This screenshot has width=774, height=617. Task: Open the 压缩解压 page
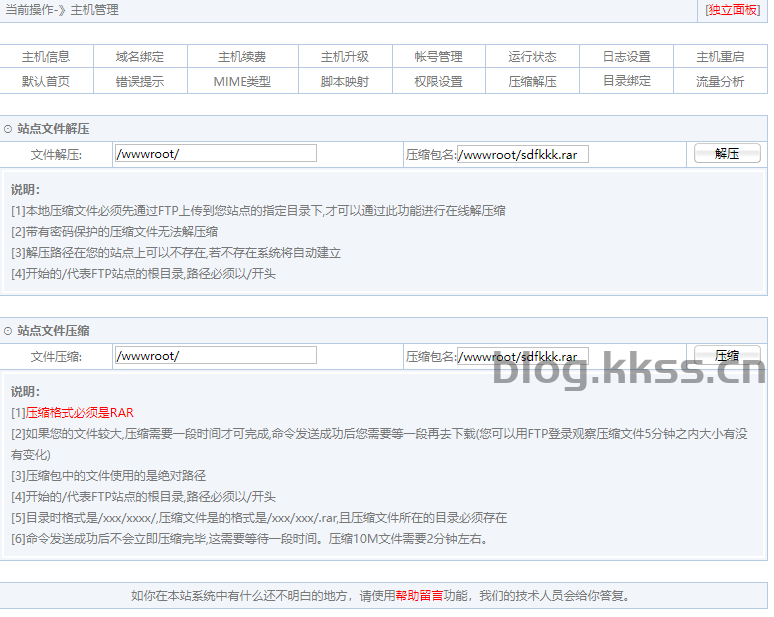[x=532, y=82]
